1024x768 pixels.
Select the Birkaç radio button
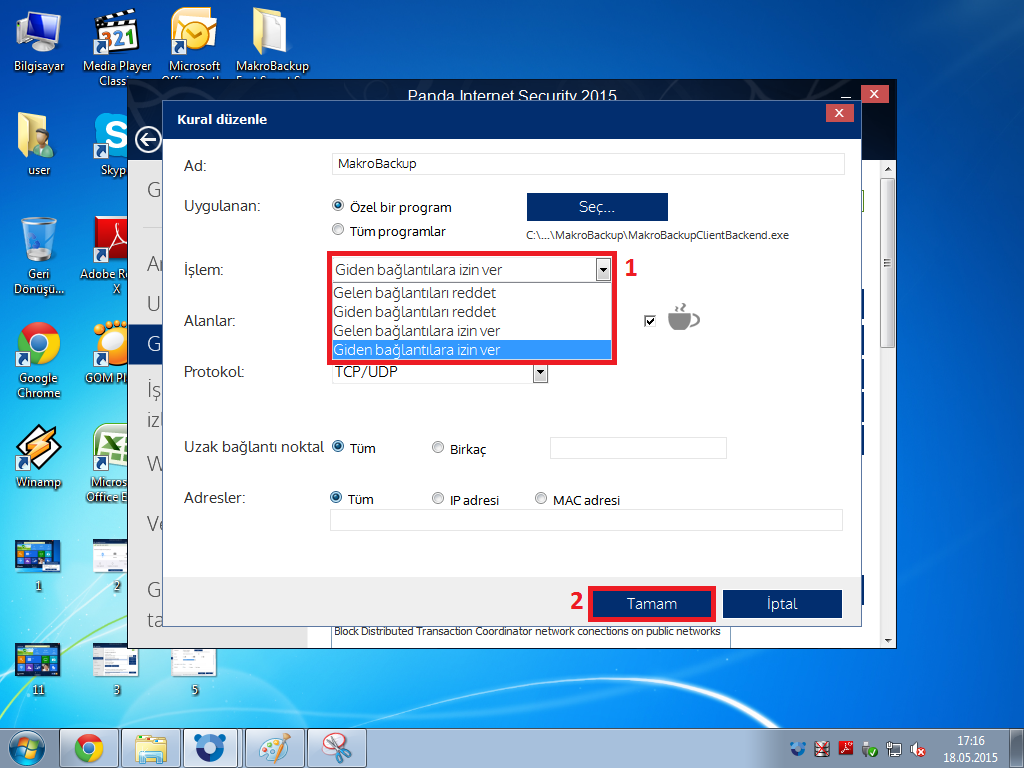[438, 447]
